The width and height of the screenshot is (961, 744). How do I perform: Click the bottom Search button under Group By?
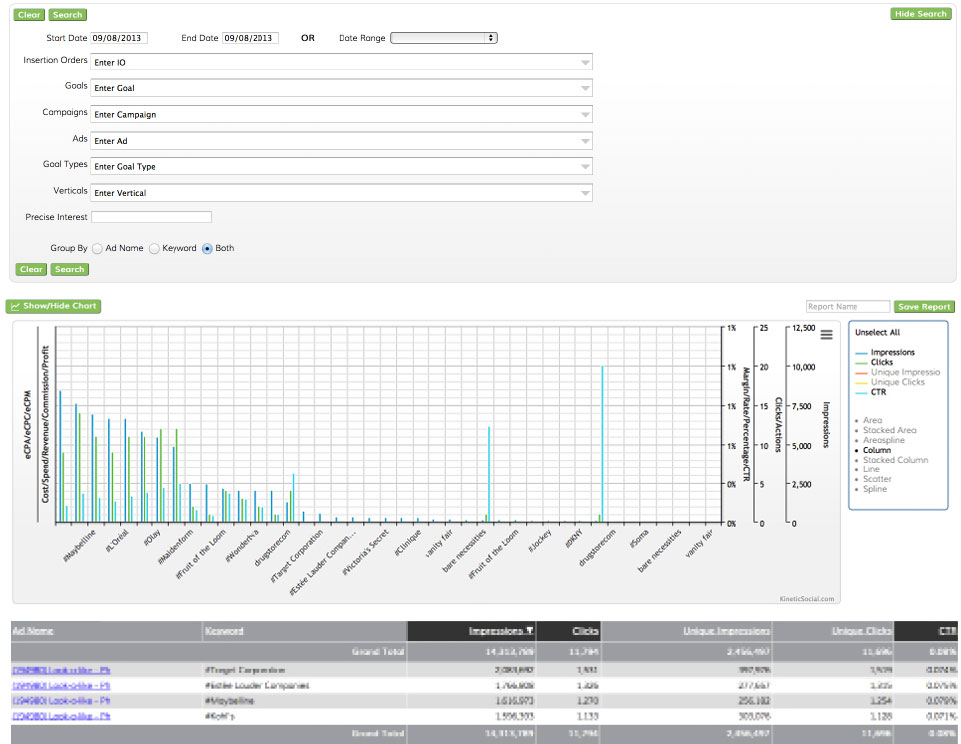[69, 269]
